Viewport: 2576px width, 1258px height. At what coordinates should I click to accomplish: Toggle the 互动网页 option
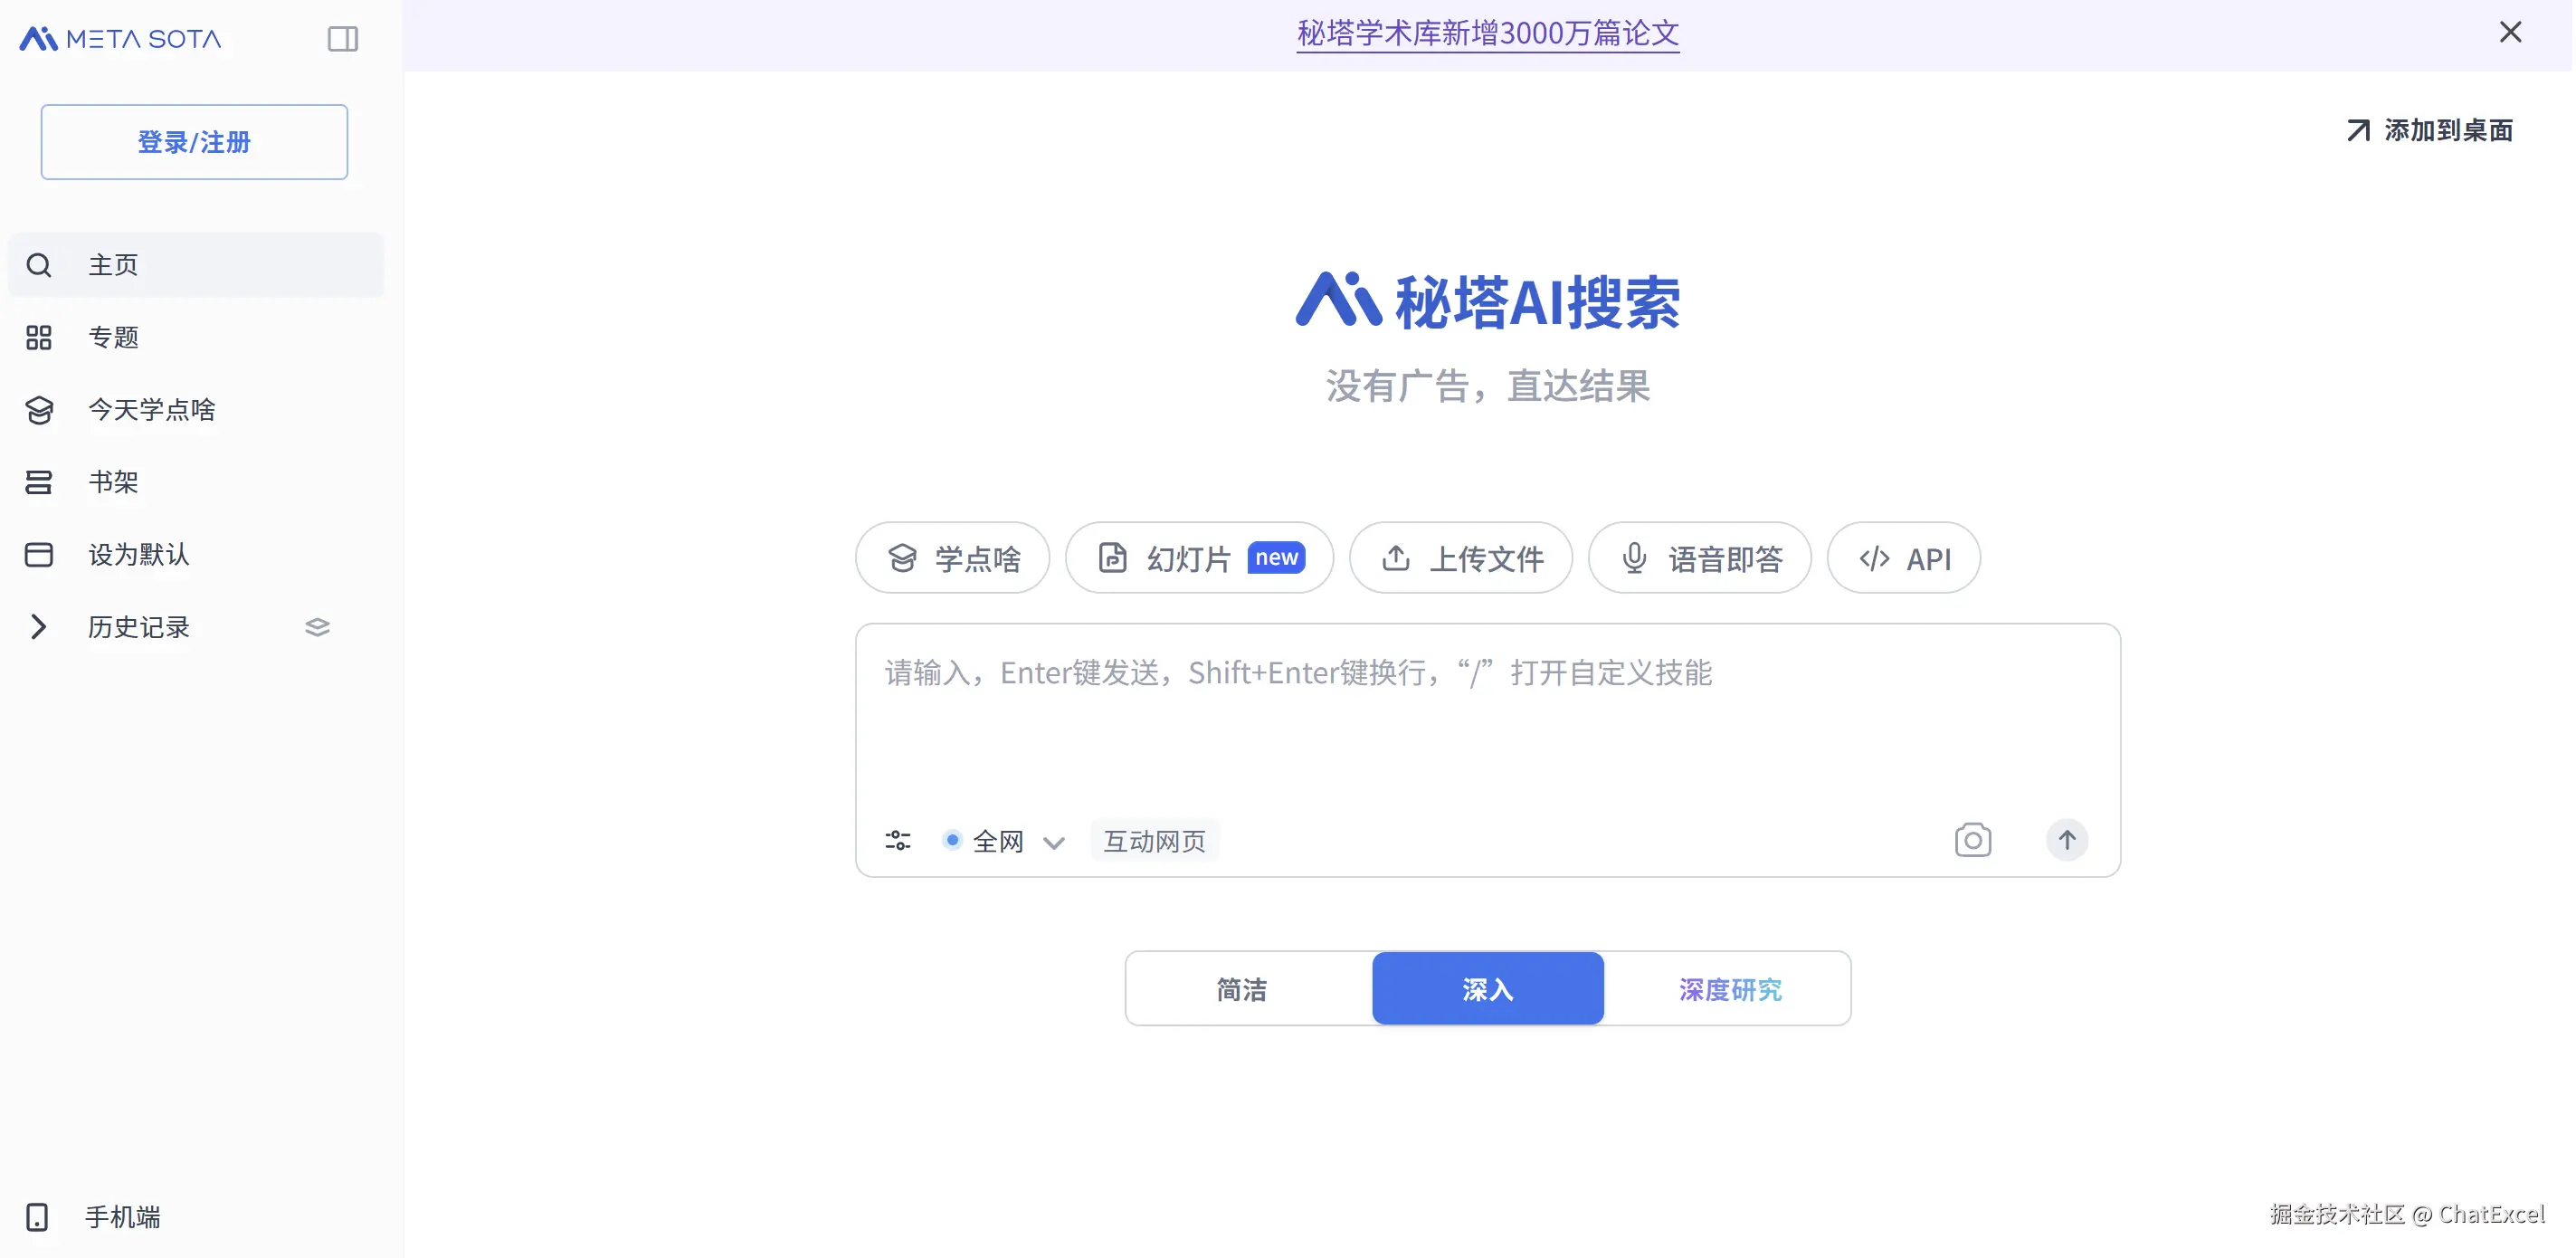click(x=1154, y=841)
